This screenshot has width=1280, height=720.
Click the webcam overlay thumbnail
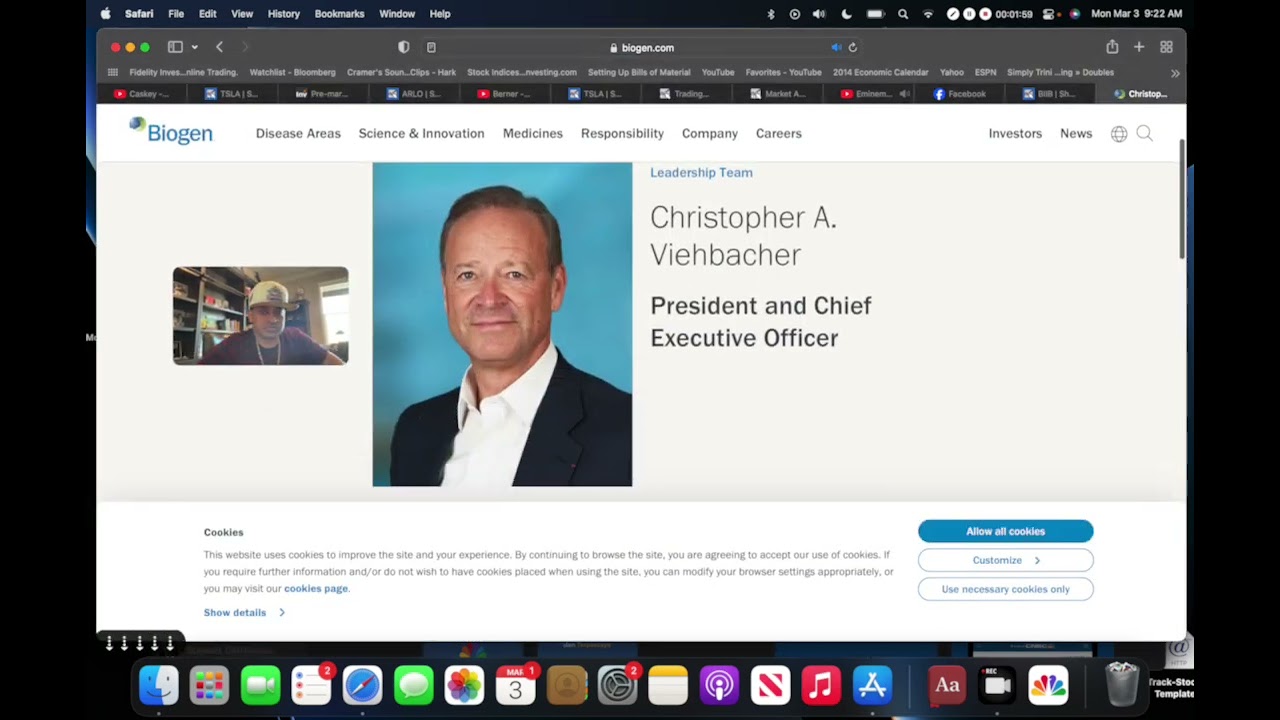[260, 315]
